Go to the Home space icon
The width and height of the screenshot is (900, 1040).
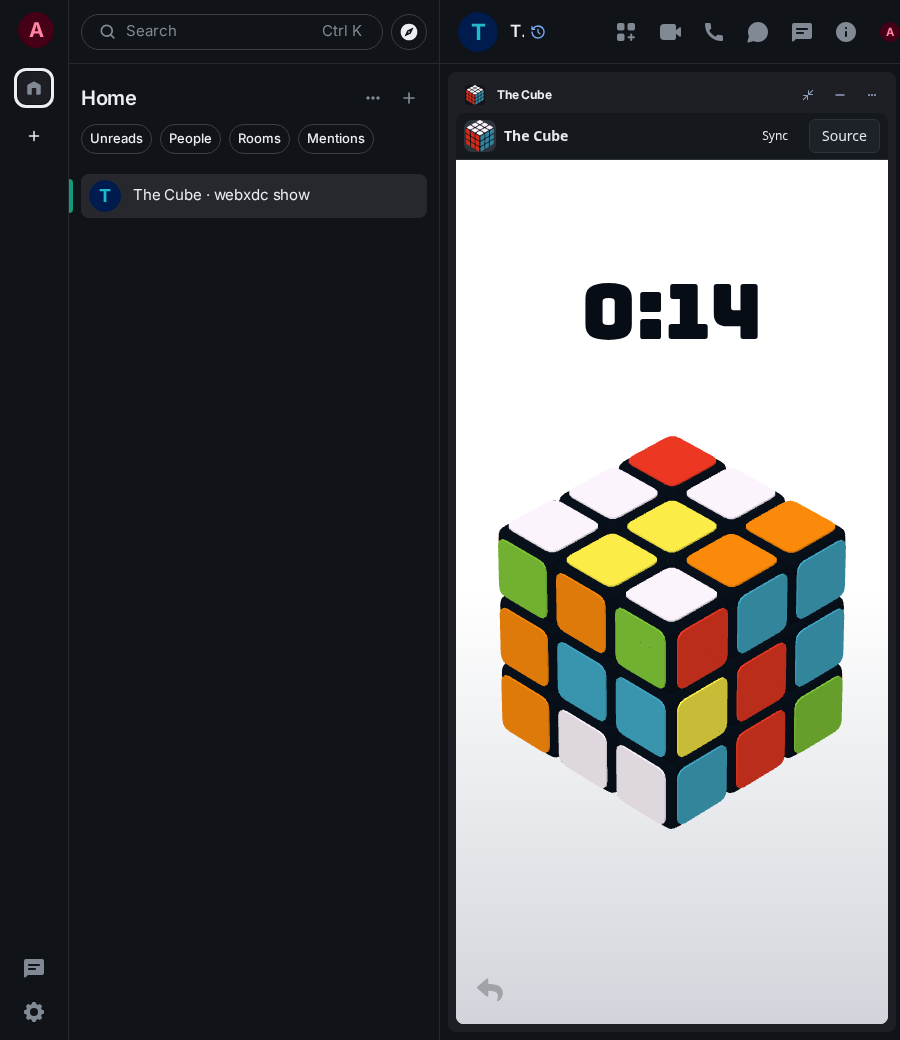[x=34, y=88]
